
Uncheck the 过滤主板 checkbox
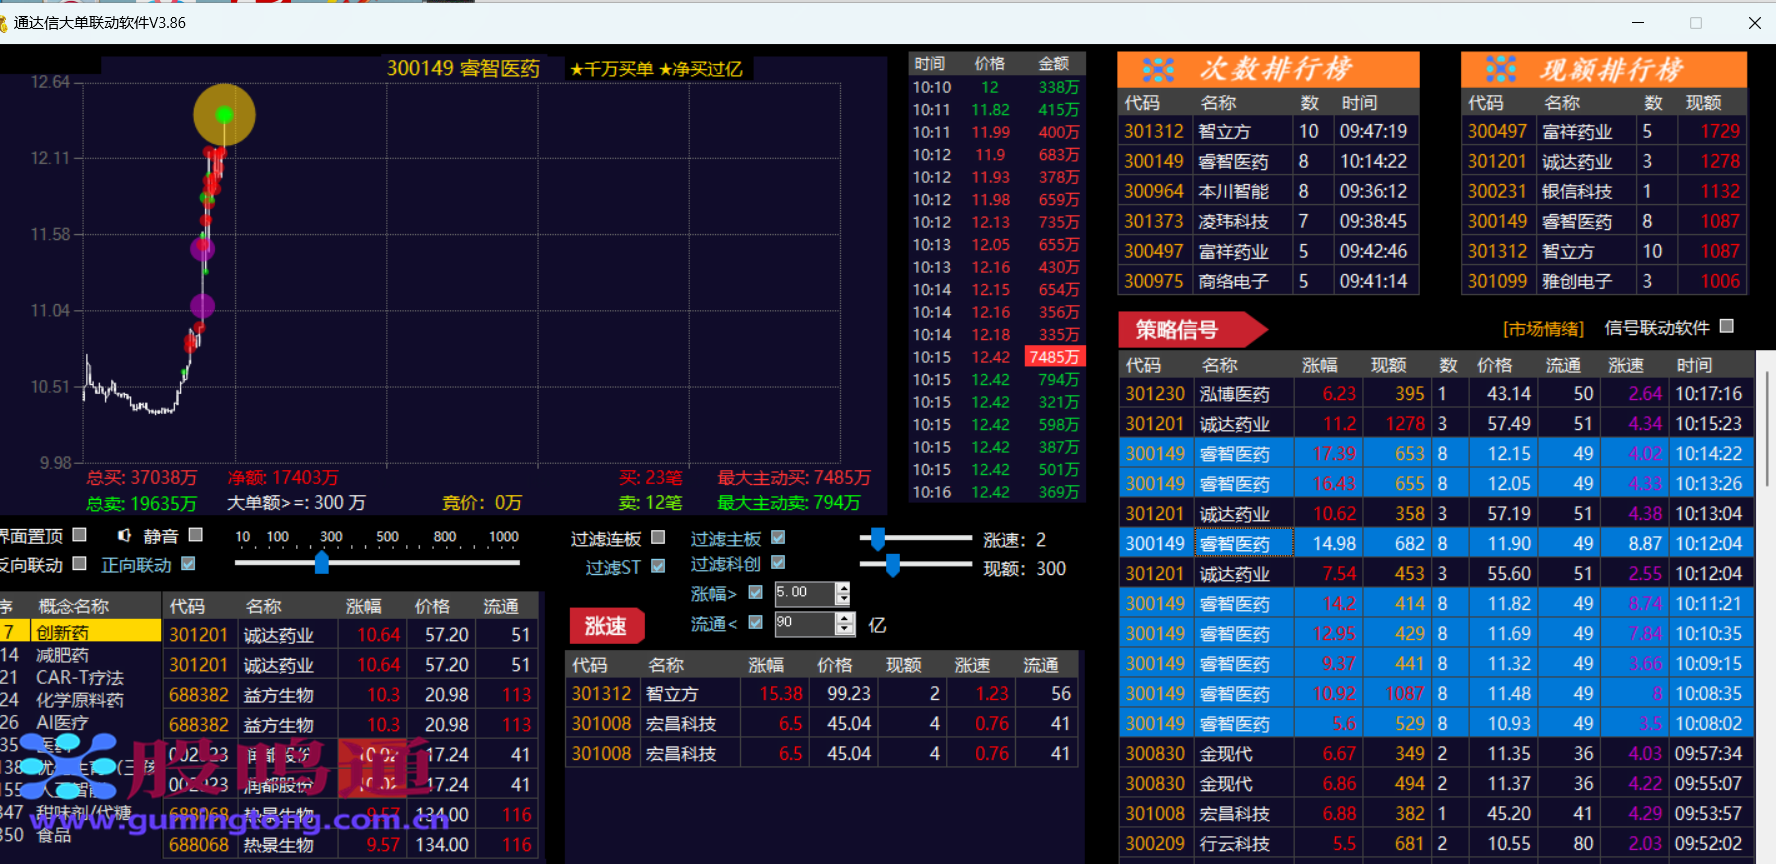point(778,537)
